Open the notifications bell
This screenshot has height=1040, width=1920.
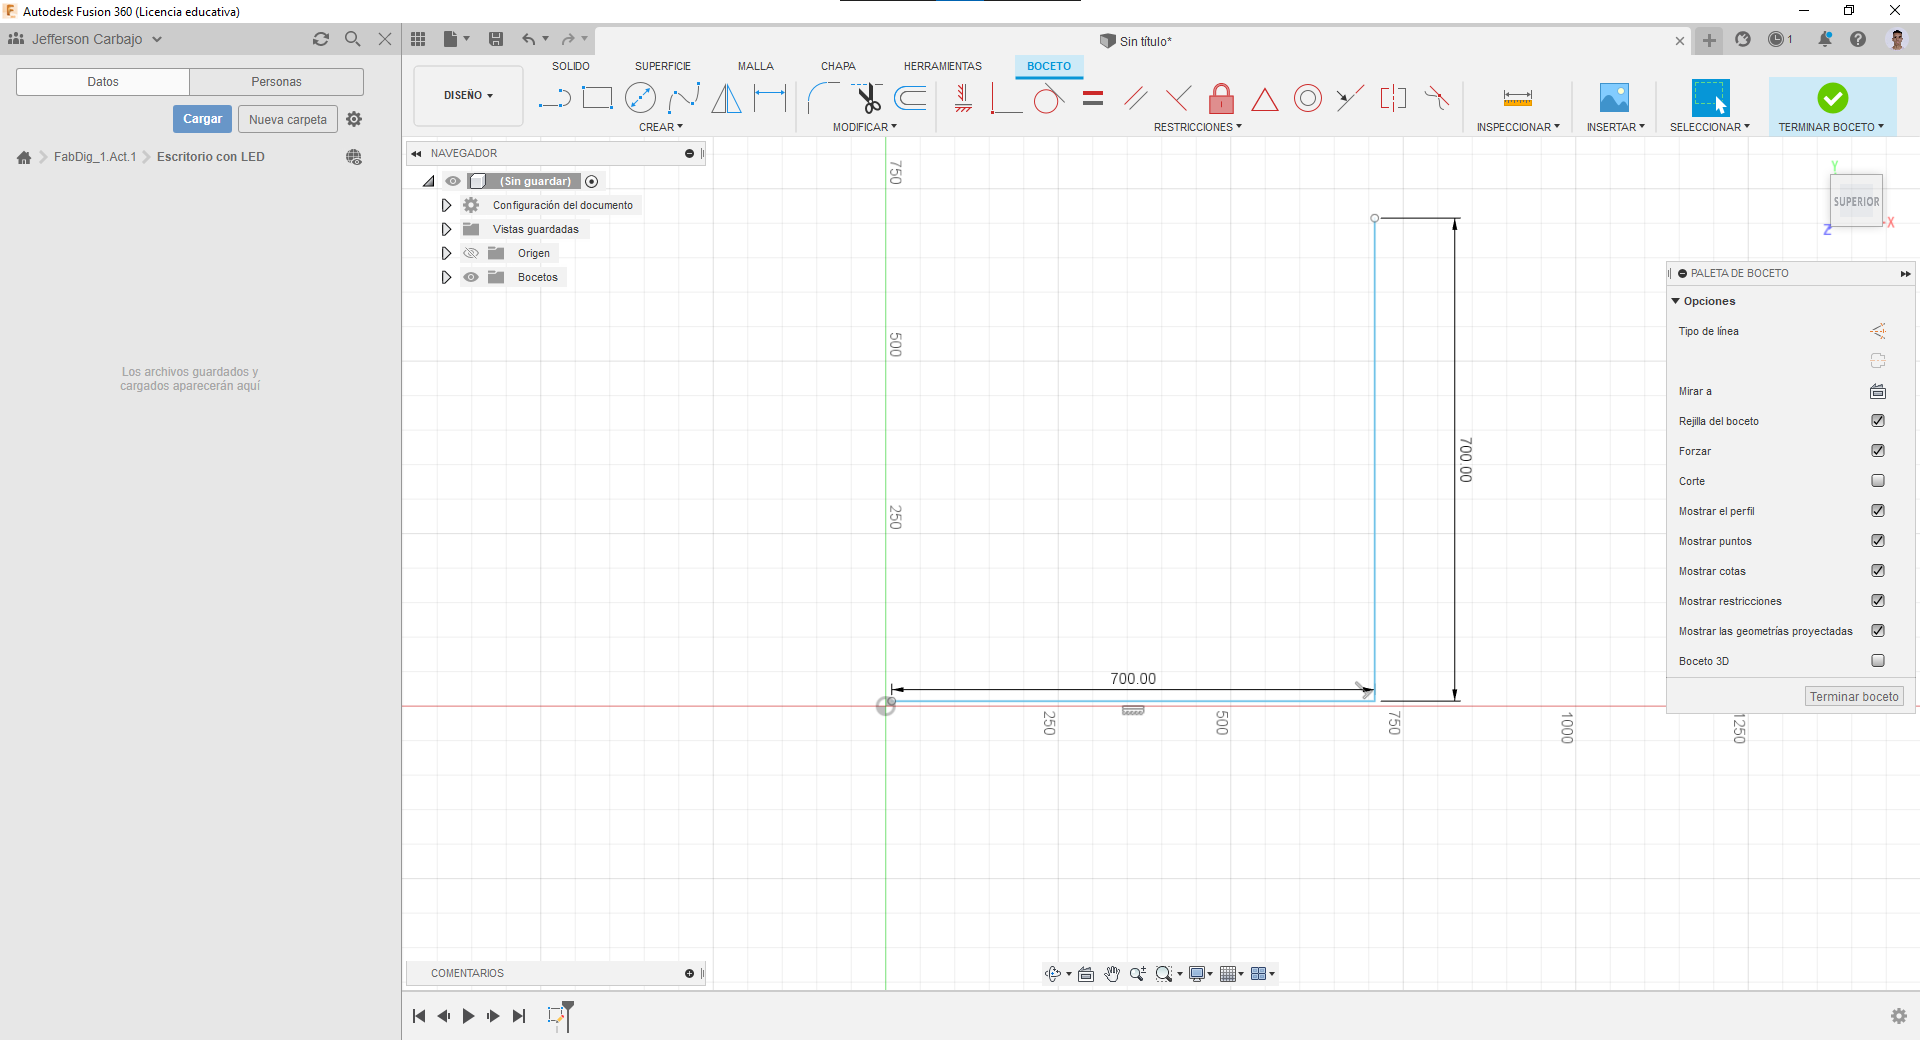[1825, 39]
